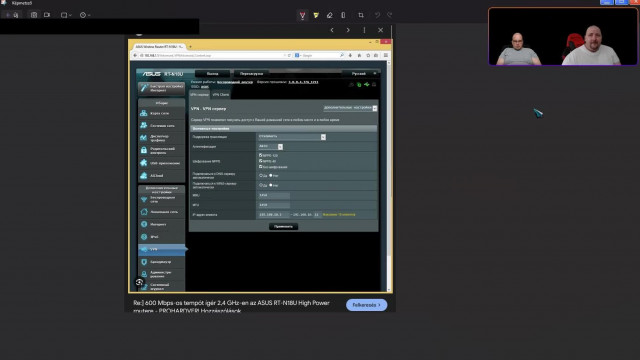640x360 pixels.
Task: Go to previous image in viewer
Action: (x=332, y=30)
